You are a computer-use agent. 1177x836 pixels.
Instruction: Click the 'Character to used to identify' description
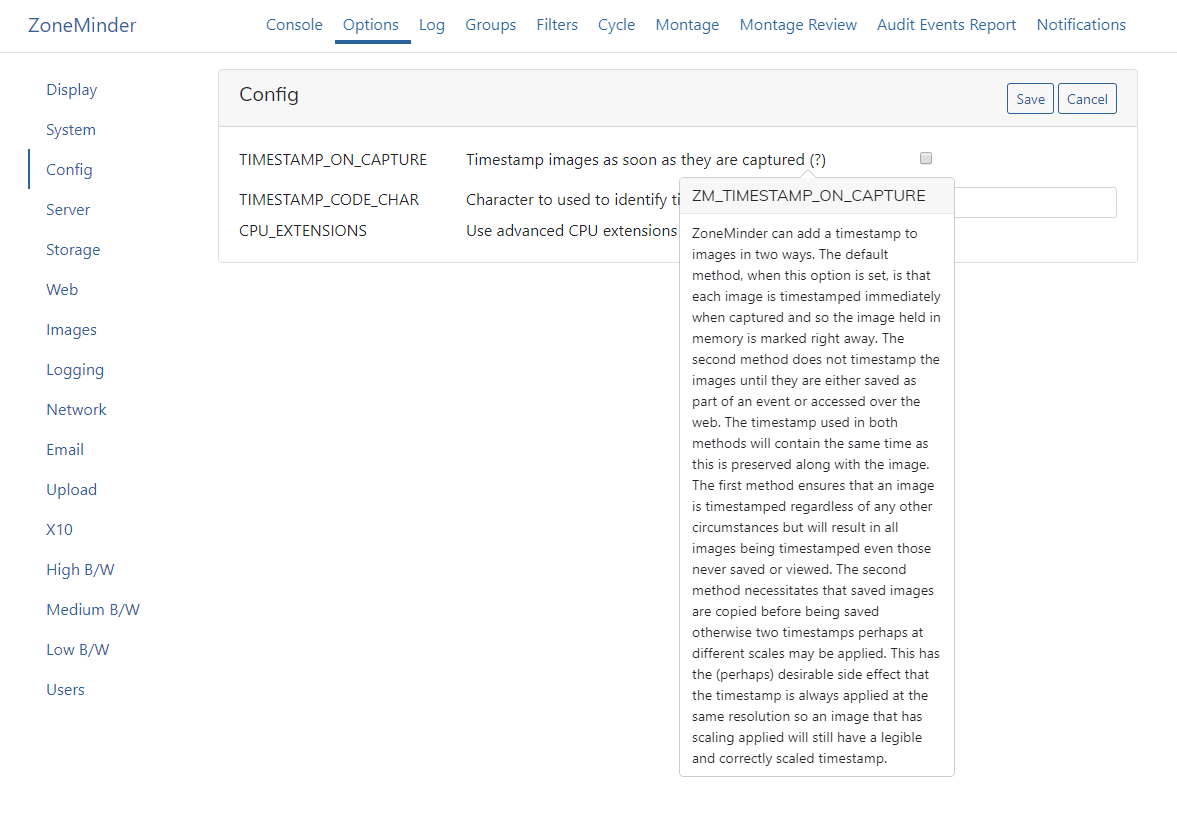[x=573, y=200]
